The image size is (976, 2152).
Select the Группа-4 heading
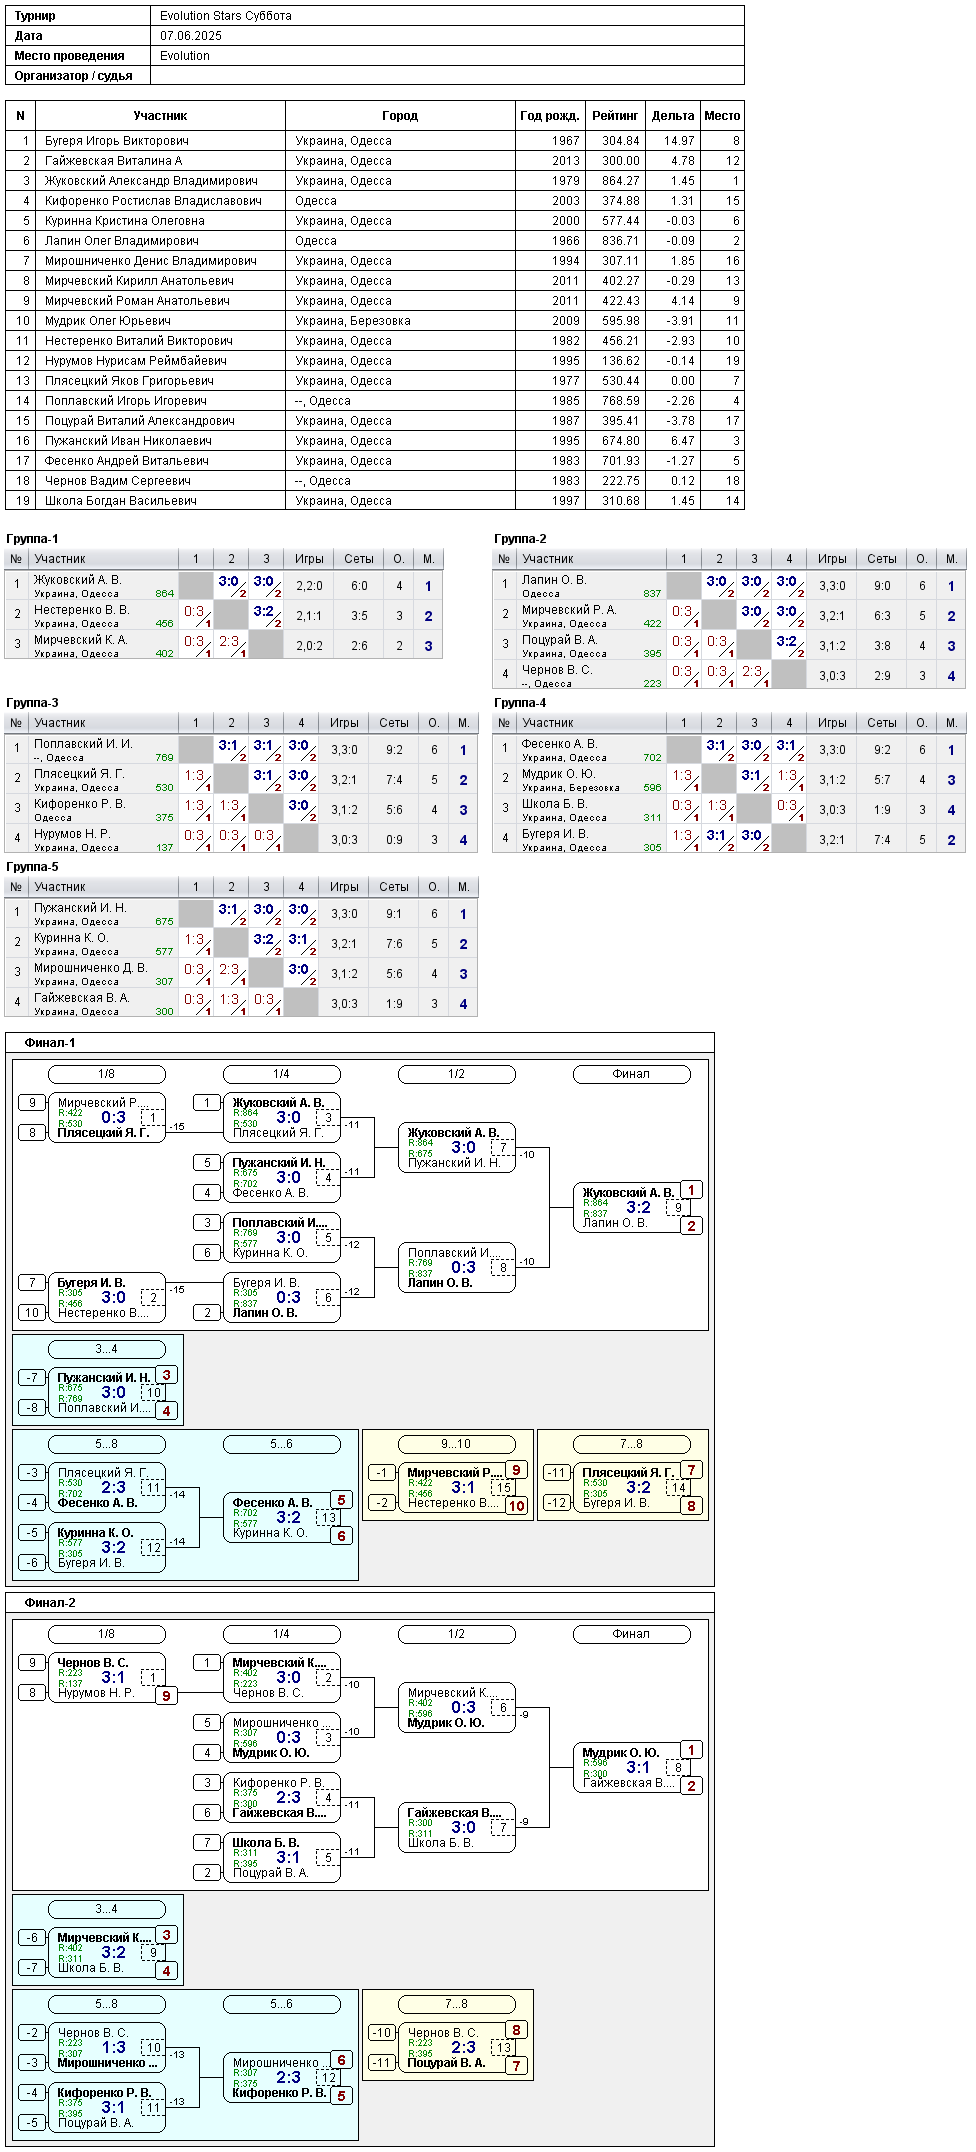(520, 703)
